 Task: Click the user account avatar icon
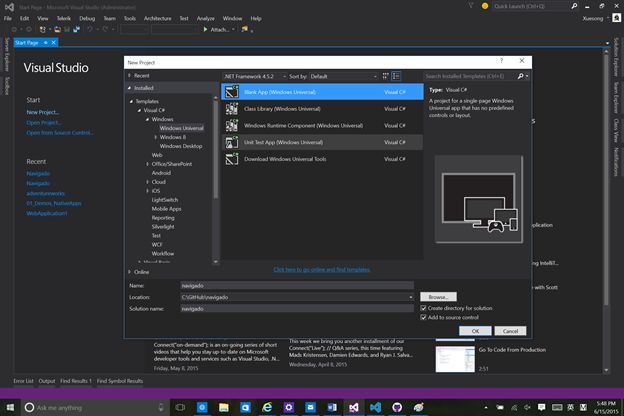(616, 18)
